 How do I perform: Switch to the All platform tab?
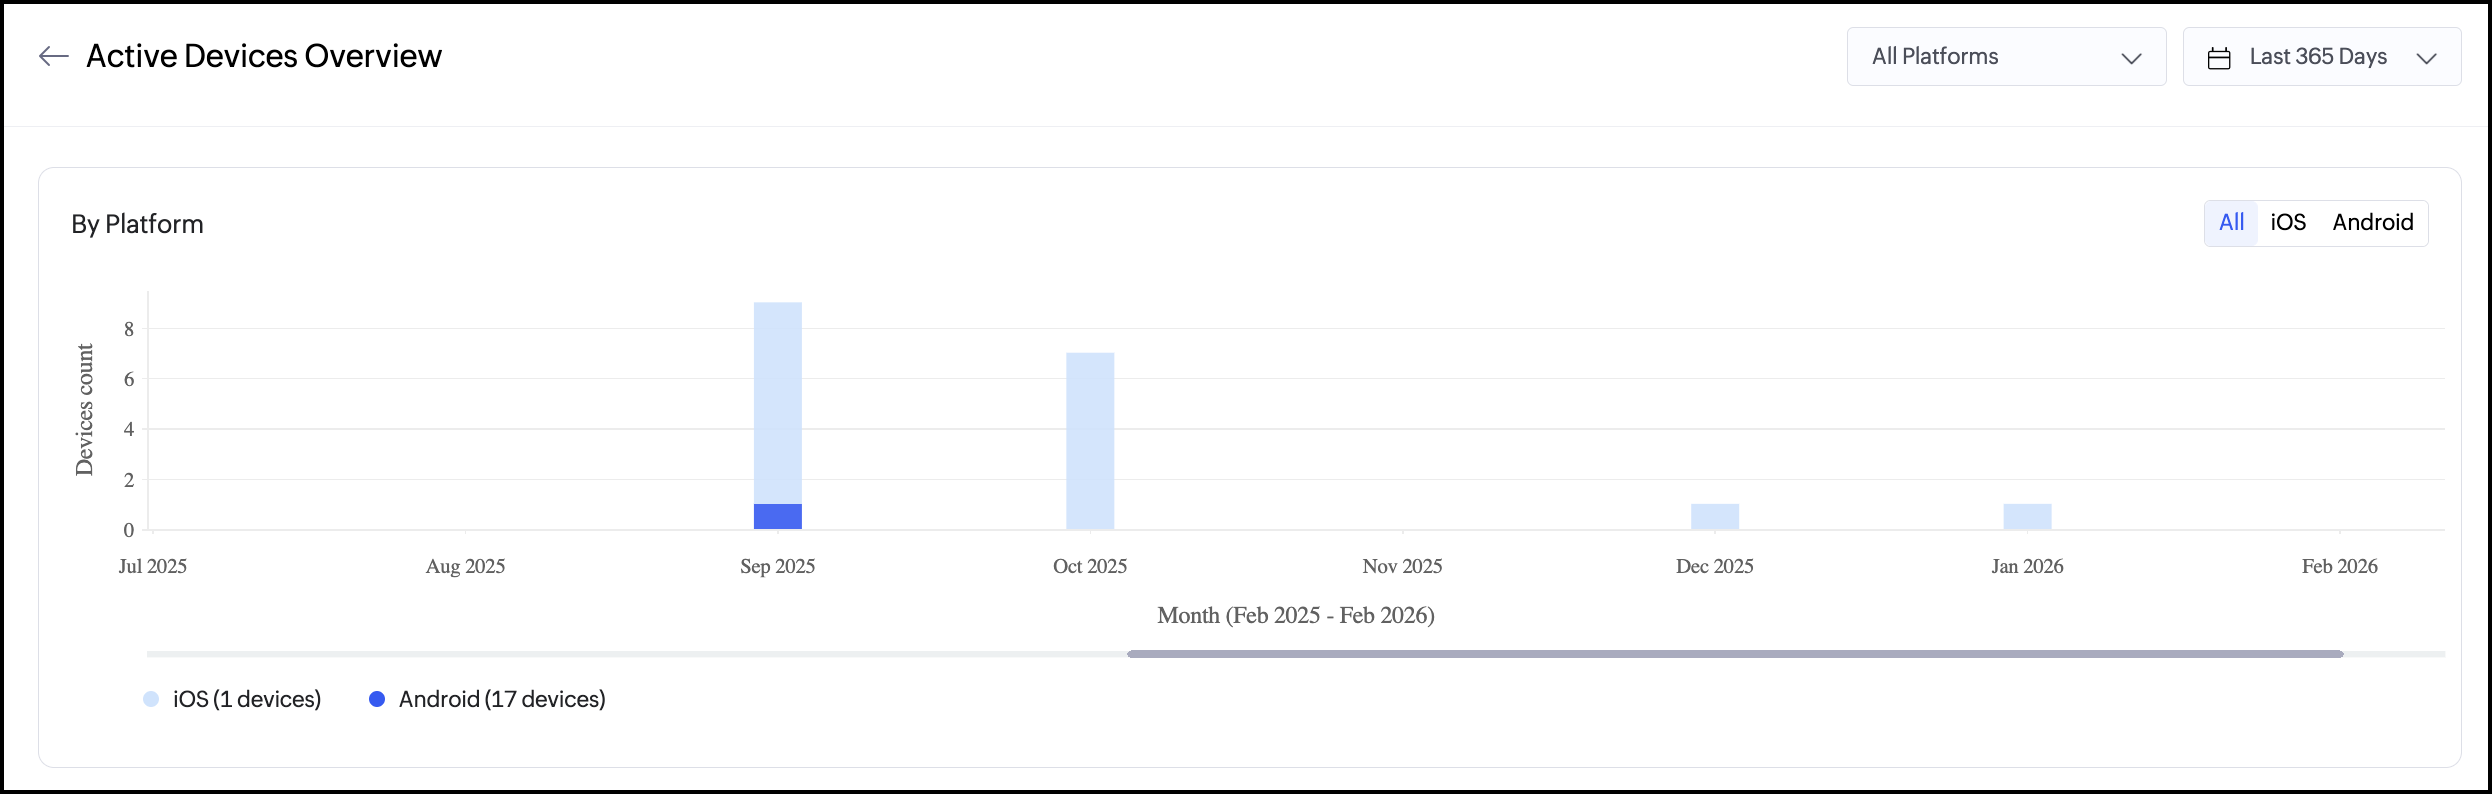tap(2231, 223)
